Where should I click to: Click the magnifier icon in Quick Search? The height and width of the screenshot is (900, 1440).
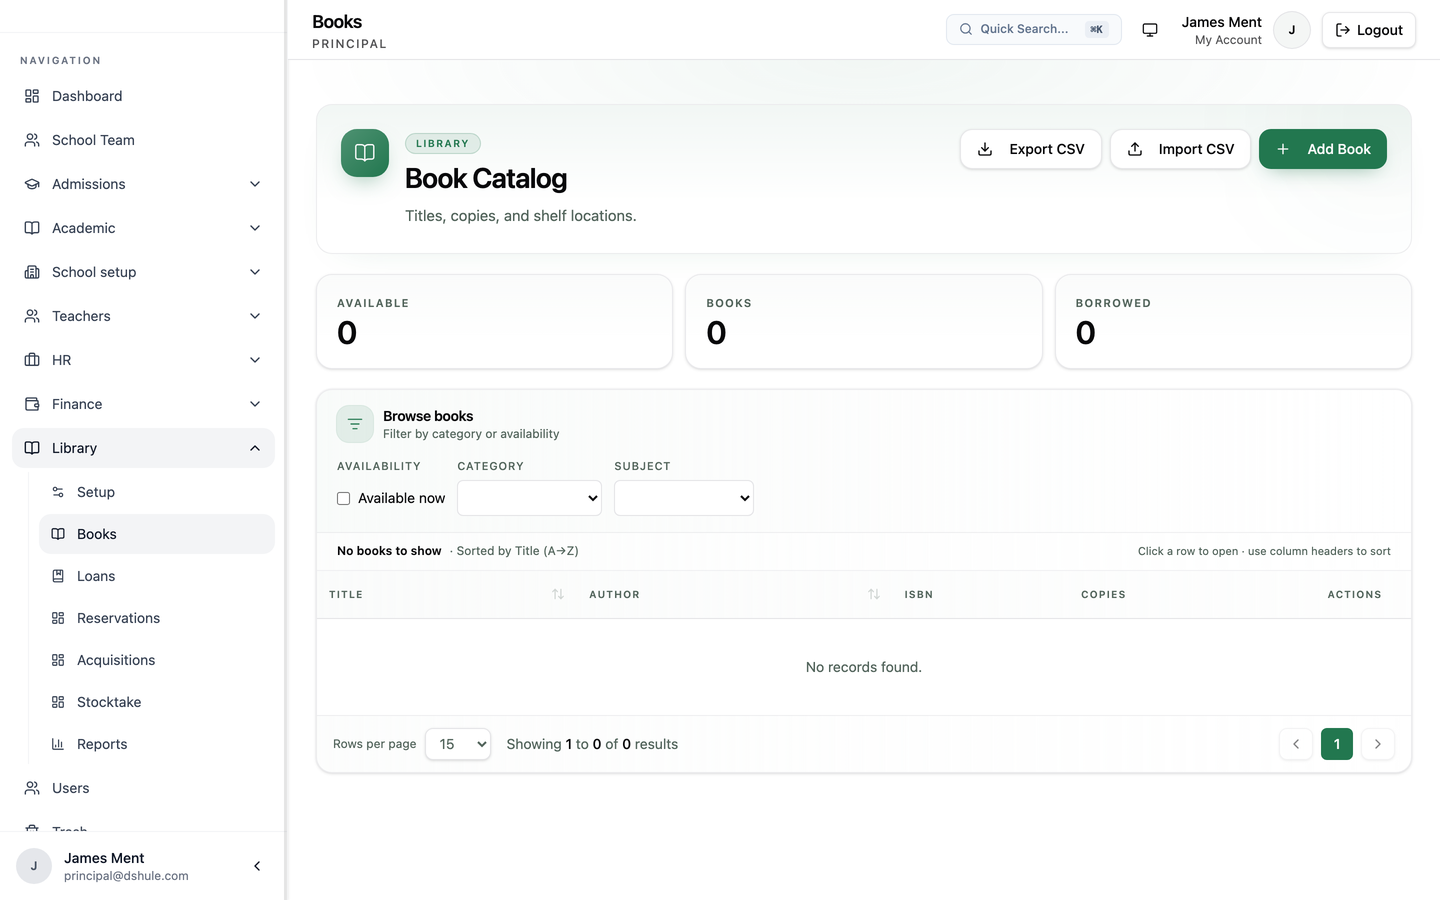point(966,29)
